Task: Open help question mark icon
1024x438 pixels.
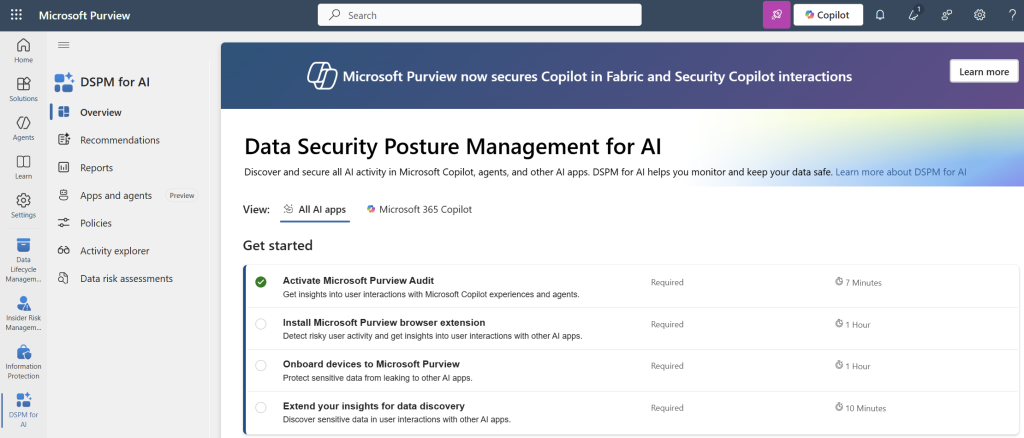Action: coord(1012,15)
